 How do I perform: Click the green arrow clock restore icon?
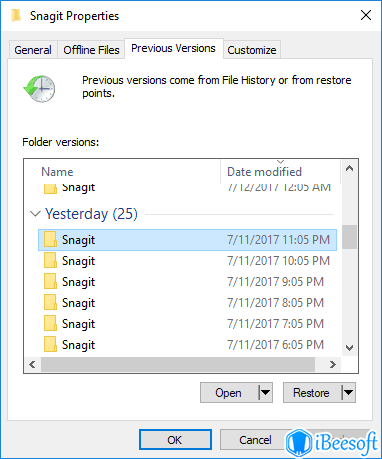point(39,89)
